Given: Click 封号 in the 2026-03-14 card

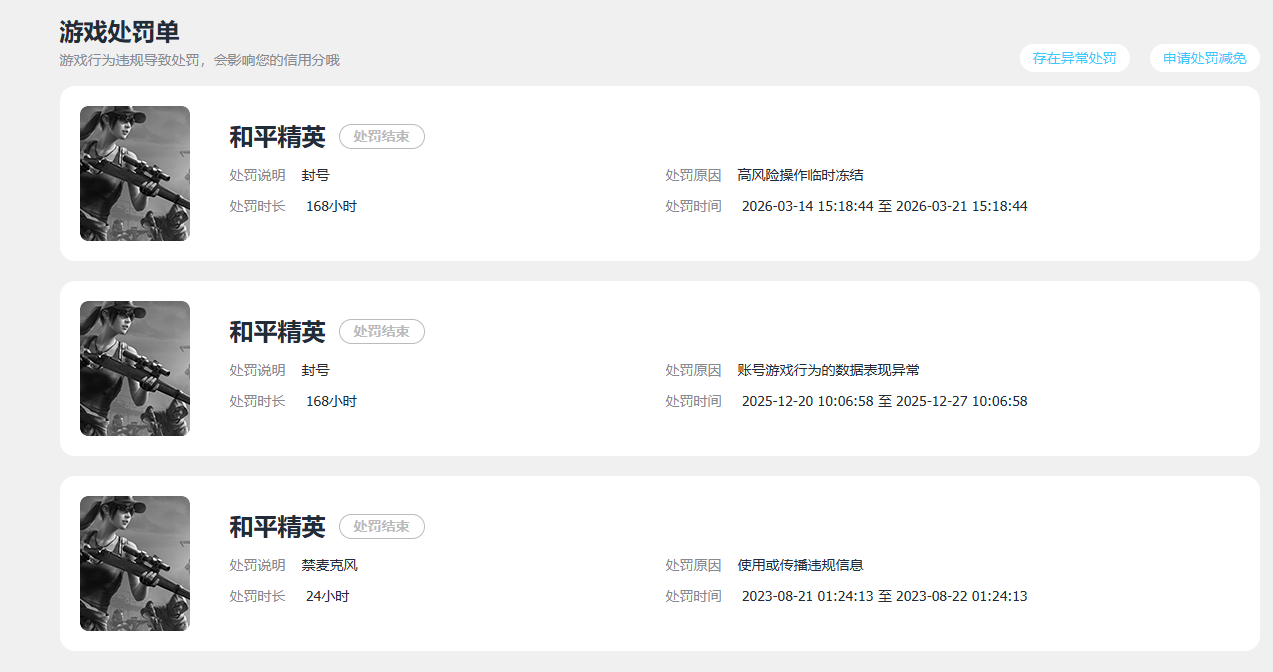Looking at the screenshot, I should (x=316, y=175).
